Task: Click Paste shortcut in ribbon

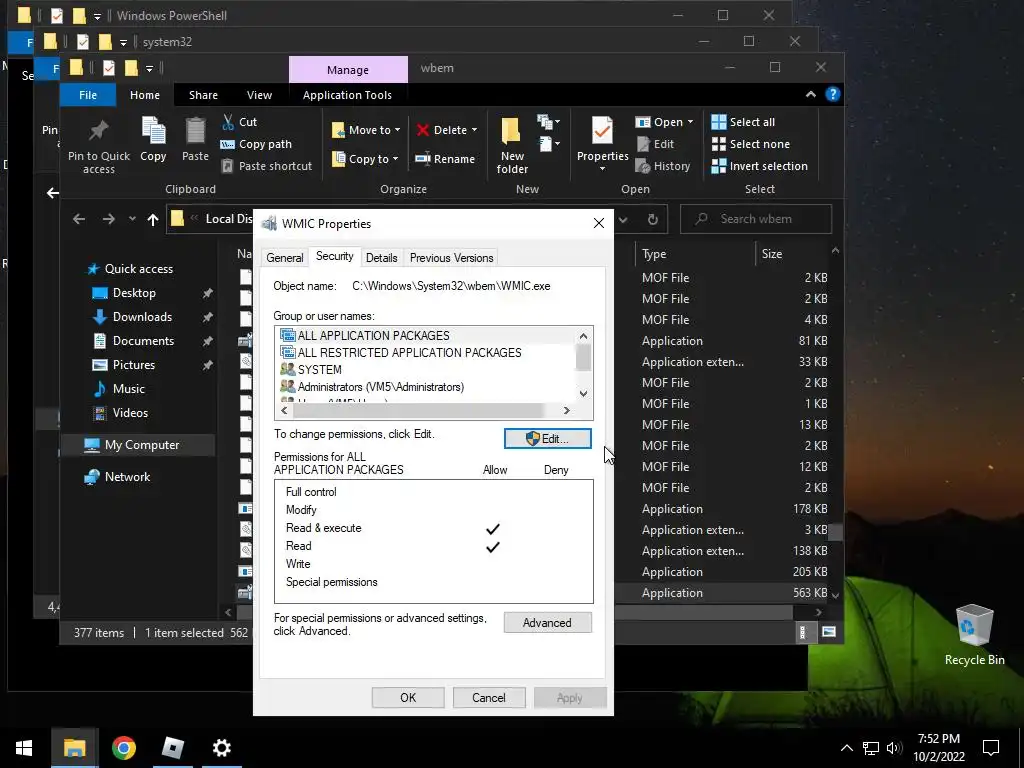Action: pyautogui.click(x=266, y=167)
